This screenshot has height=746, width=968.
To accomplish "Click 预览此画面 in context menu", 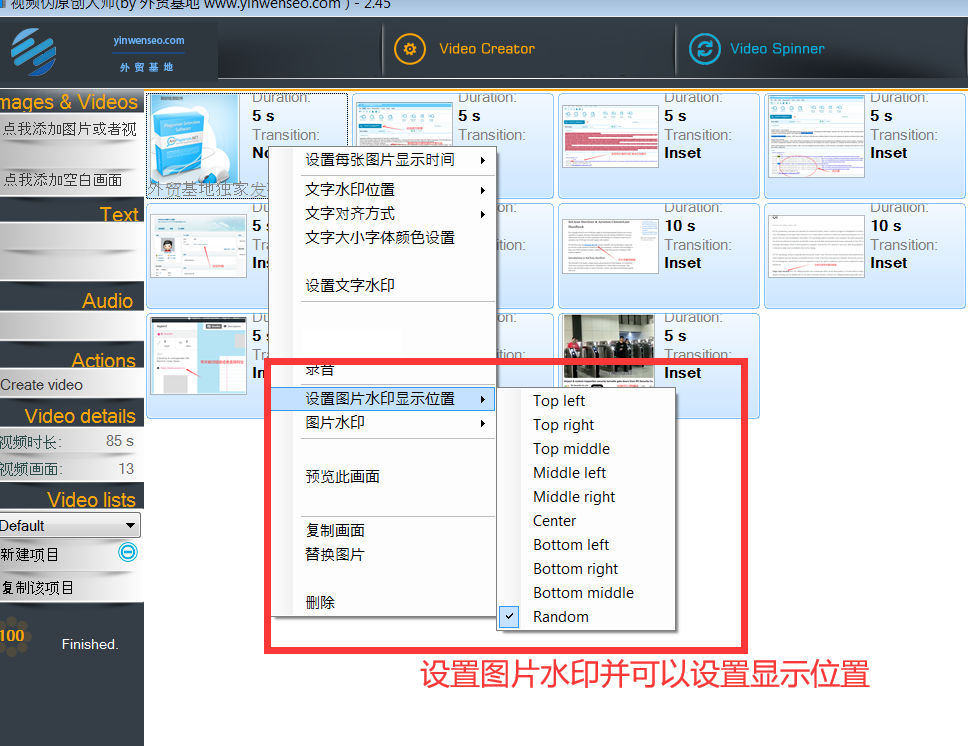I will point(343,477).
